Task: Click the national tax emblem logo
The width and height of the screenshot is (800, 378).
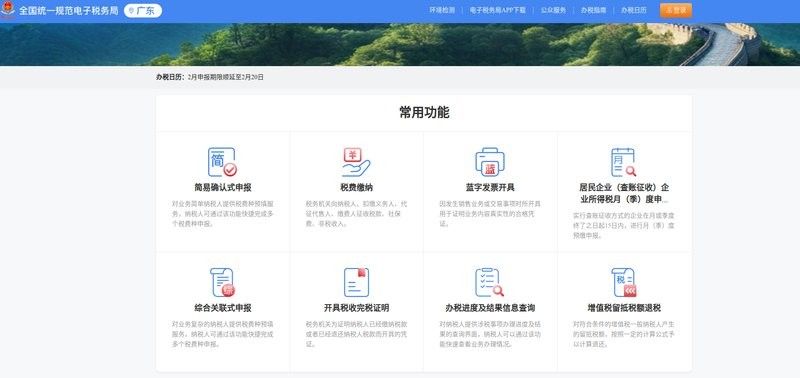Action: 8,10
